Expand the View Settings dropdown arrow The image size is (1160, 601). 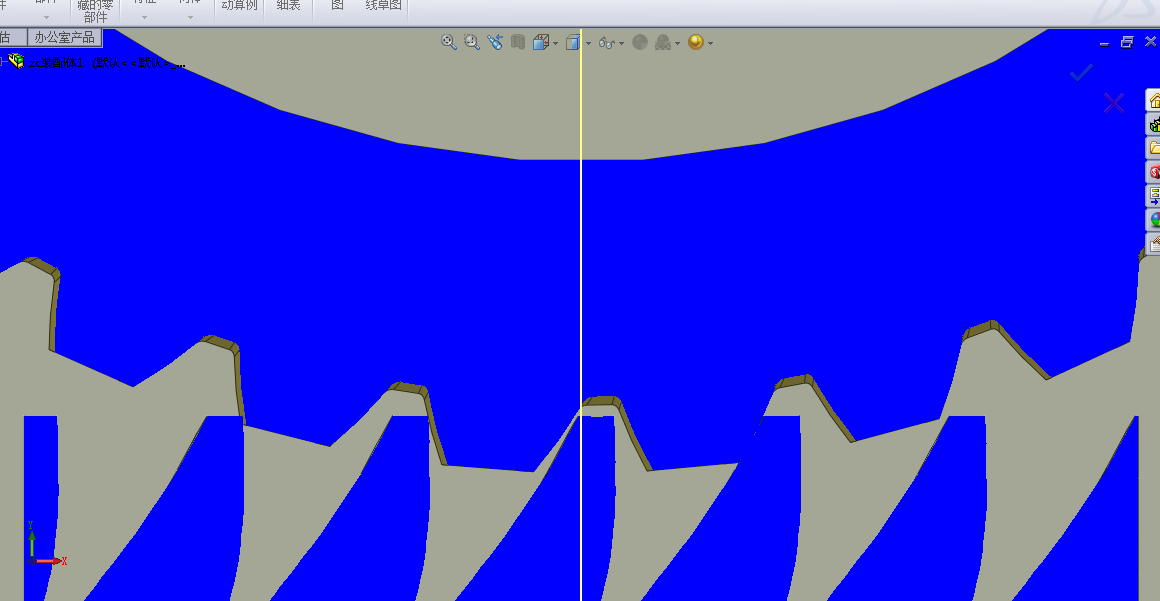pos(710,43)
